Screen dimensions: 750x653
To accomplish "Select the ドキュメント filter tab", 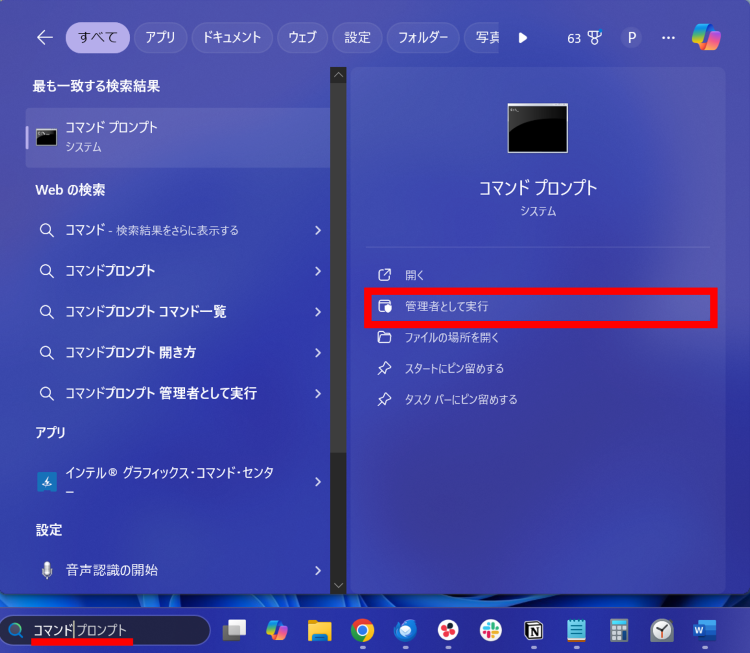I will (232, 37).
